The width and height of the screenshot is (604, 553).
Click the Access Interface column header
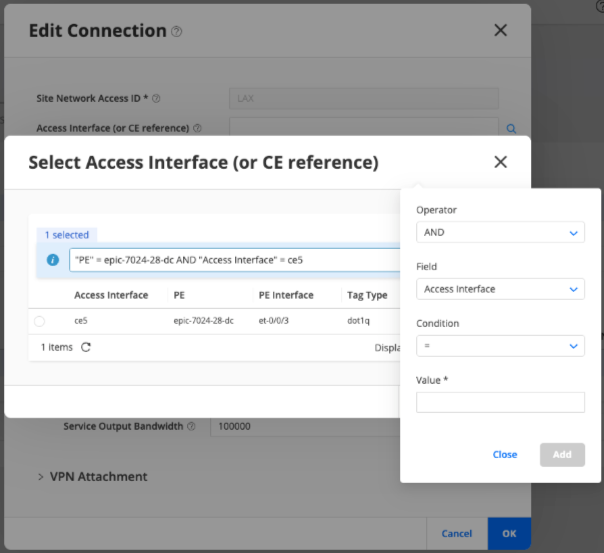click(111, 295)
